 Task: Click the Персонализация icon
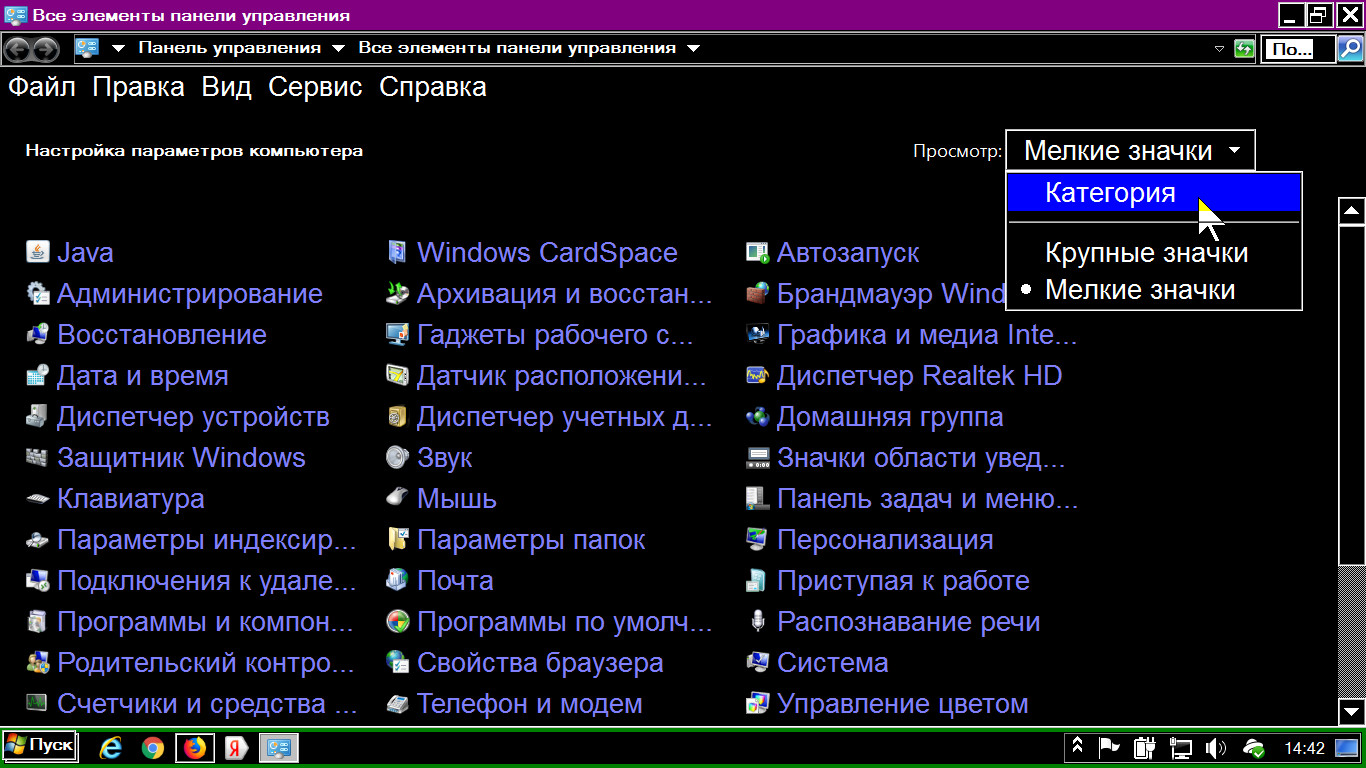(x=757, y=539)
